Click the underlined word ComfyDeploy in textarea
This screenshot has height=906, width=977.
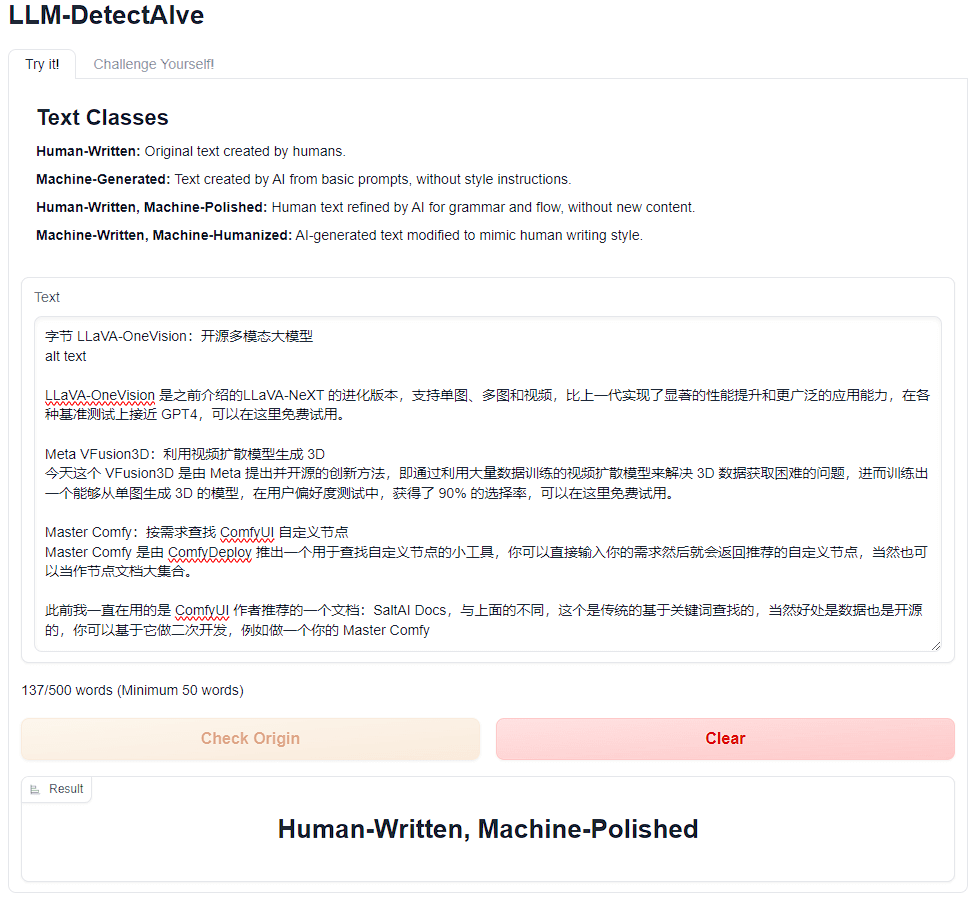coord(210,553)
